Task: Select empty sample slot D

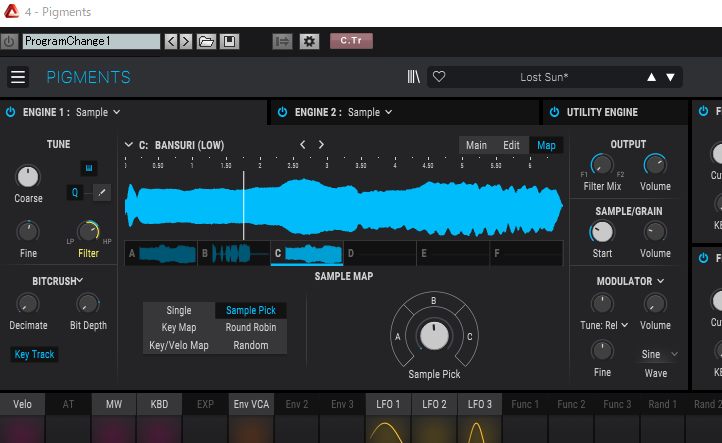Action: click(380, 253)
